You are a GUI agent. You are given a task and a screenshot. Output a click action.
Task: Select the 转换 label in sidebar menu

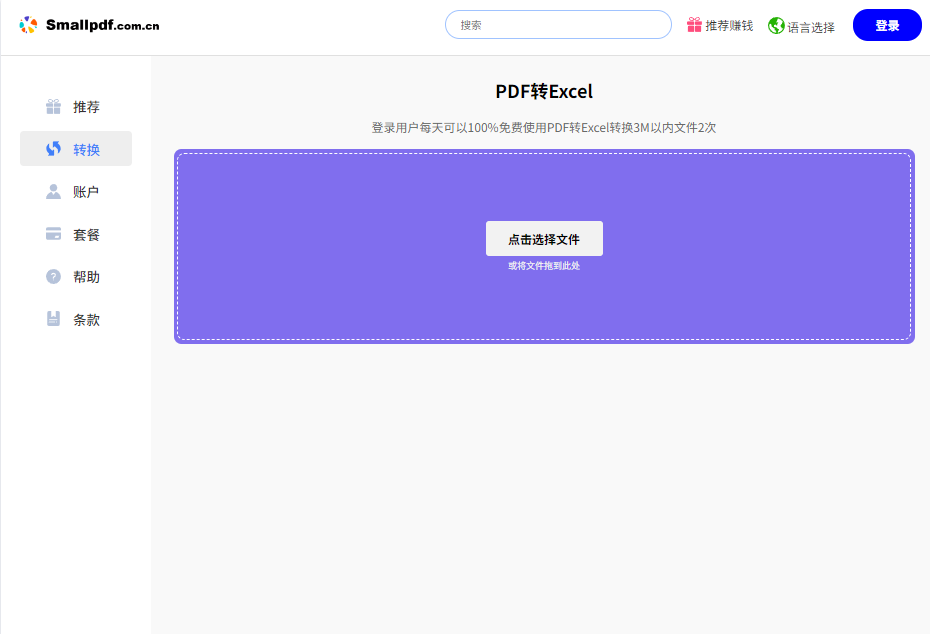(x=86, y=150)
